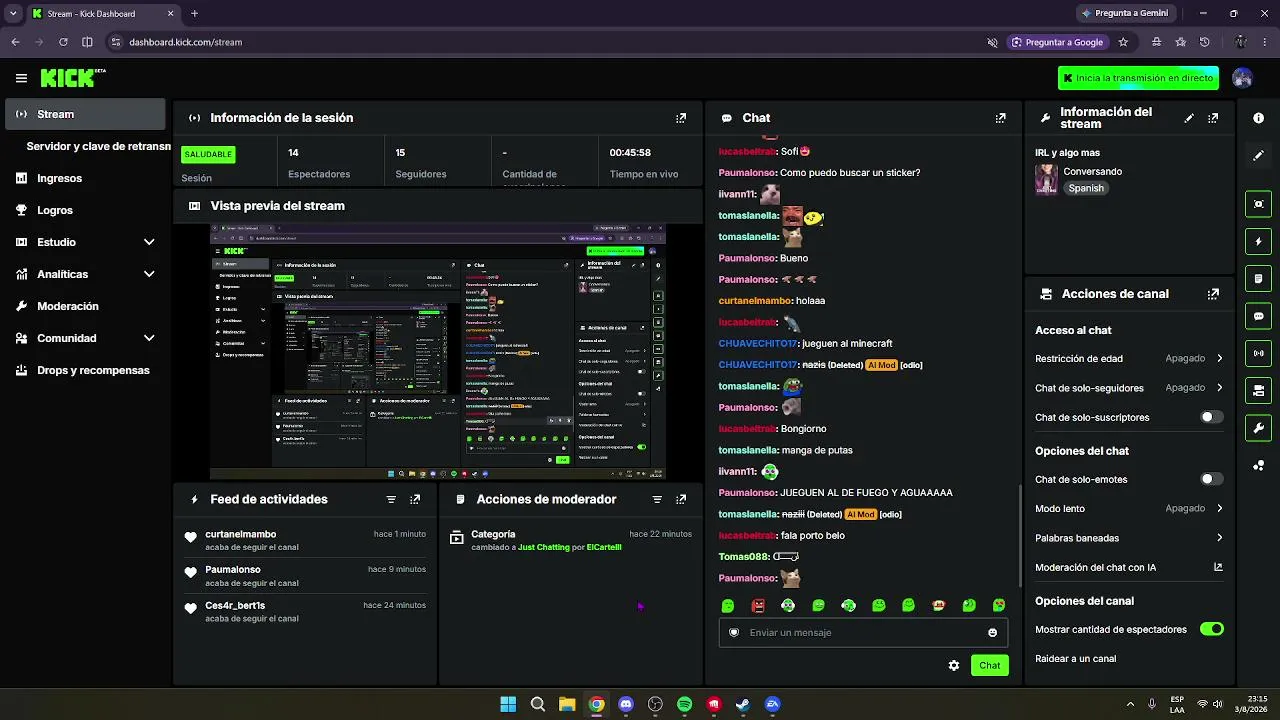The height and width of the screenshot is (720, 1280).
Task: Click username curtanelmambo in activity feed
Action: (x=241, y=534)
